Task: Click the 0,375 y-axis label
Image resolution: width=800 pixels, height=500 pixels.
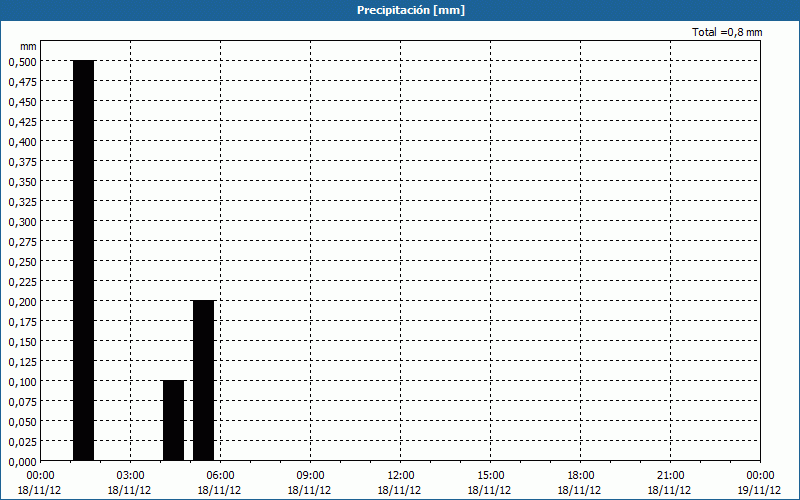Action: [23, 162]
